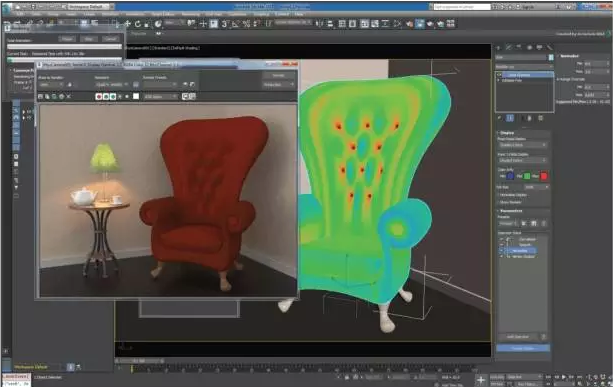
Task: Open the Mirror tool
Action: 319,24
